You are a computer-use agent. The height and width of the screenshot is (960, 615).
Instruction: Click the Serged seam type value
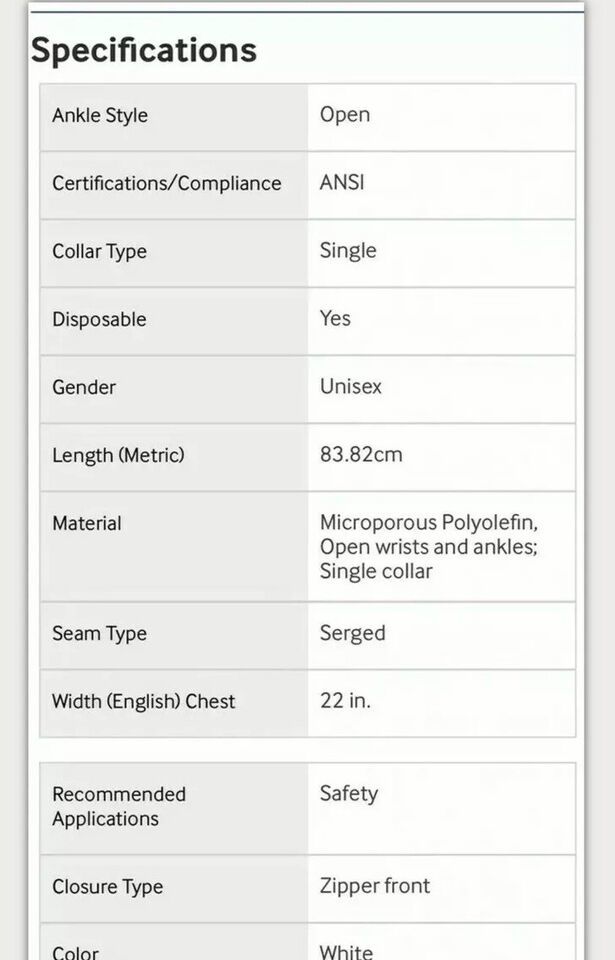point(352,633)
